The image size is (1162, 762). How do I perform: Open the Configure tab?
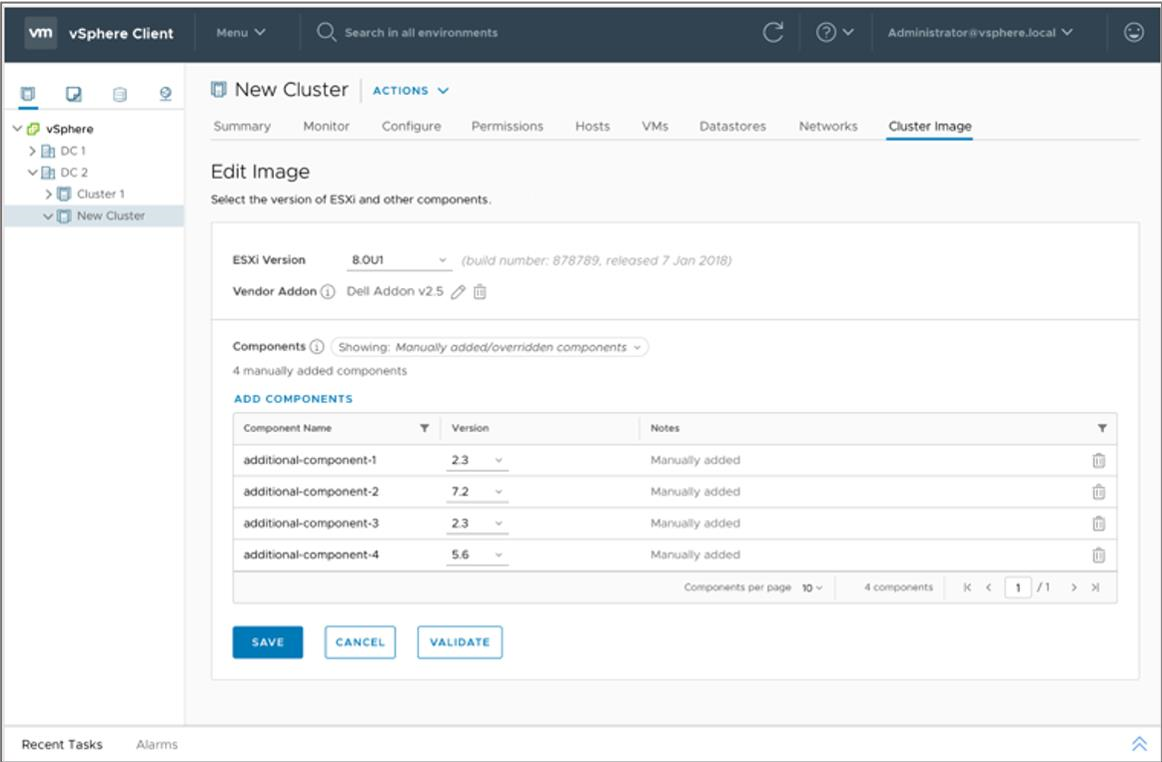411,127
